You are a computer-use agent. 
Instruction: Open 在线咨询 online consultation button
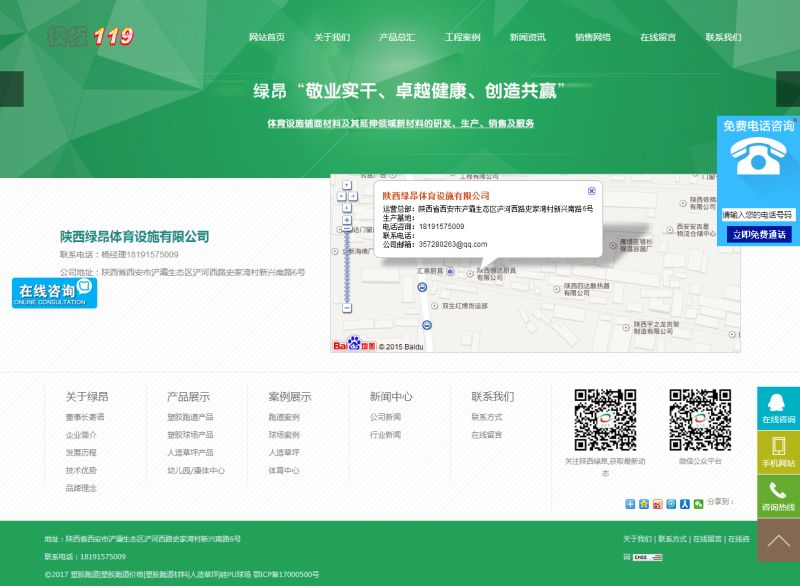point(54,293)
